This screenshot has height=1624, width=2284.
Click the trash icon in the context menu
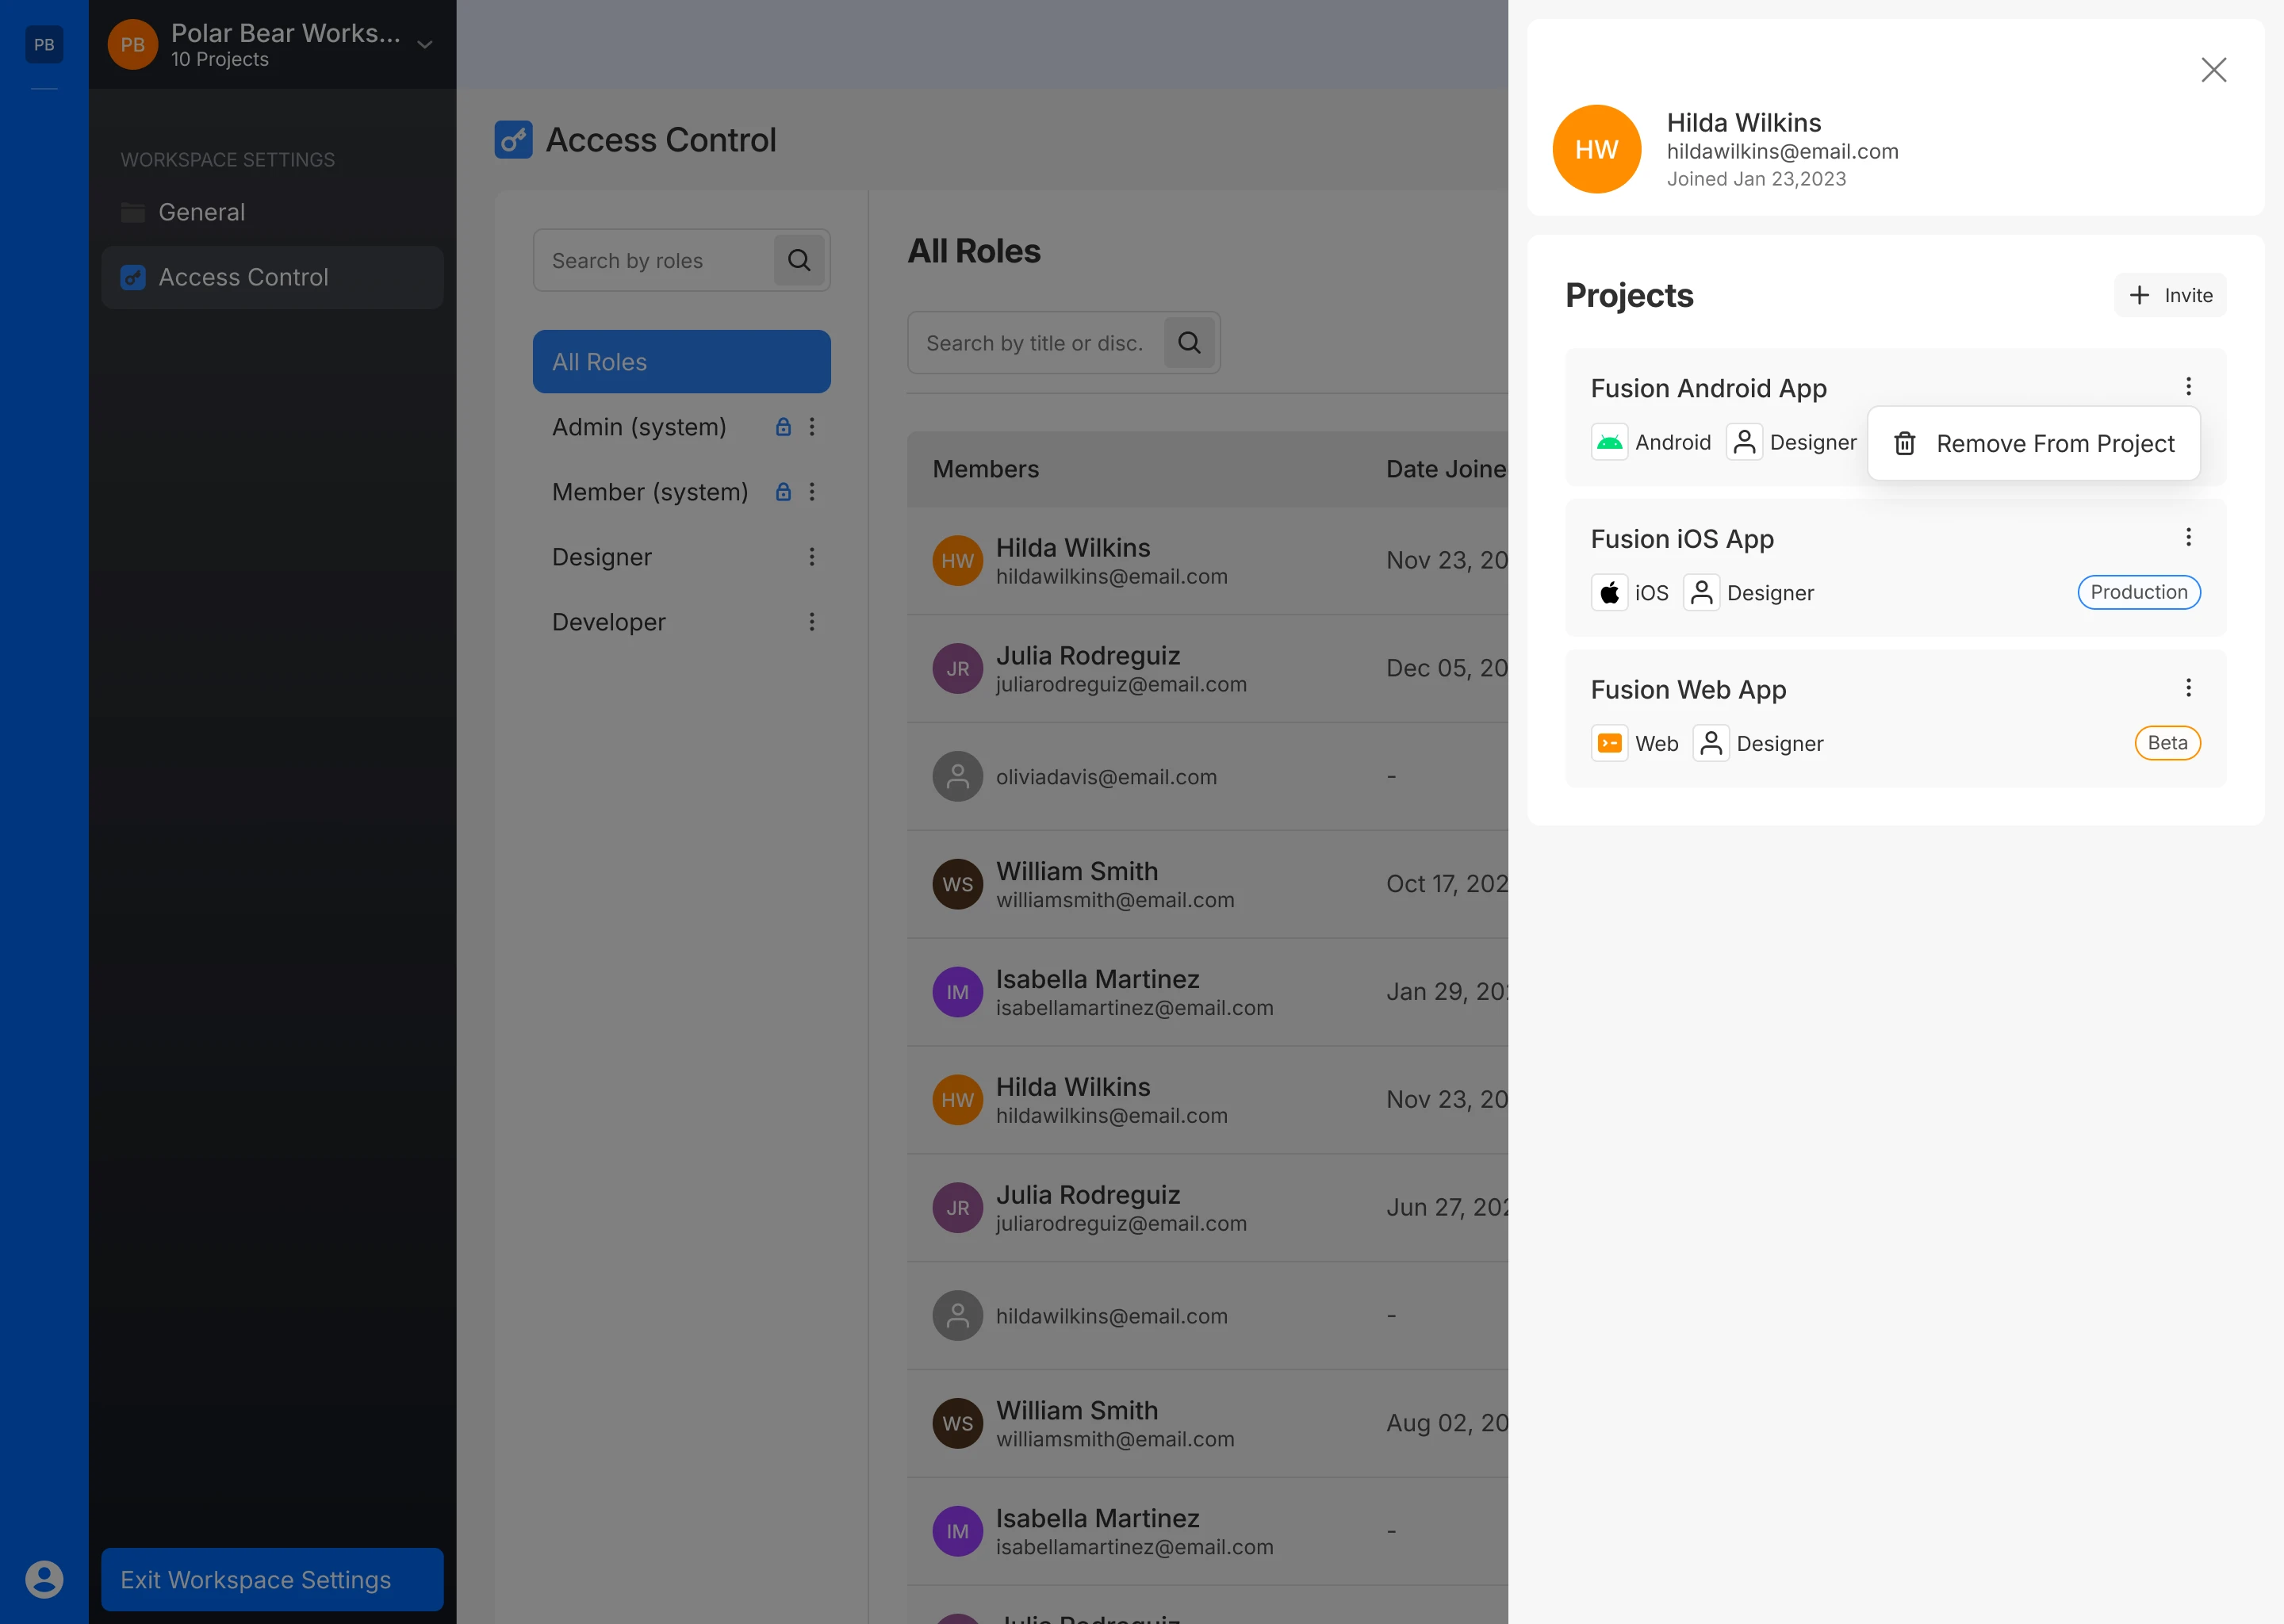(x=1904, y=443)
